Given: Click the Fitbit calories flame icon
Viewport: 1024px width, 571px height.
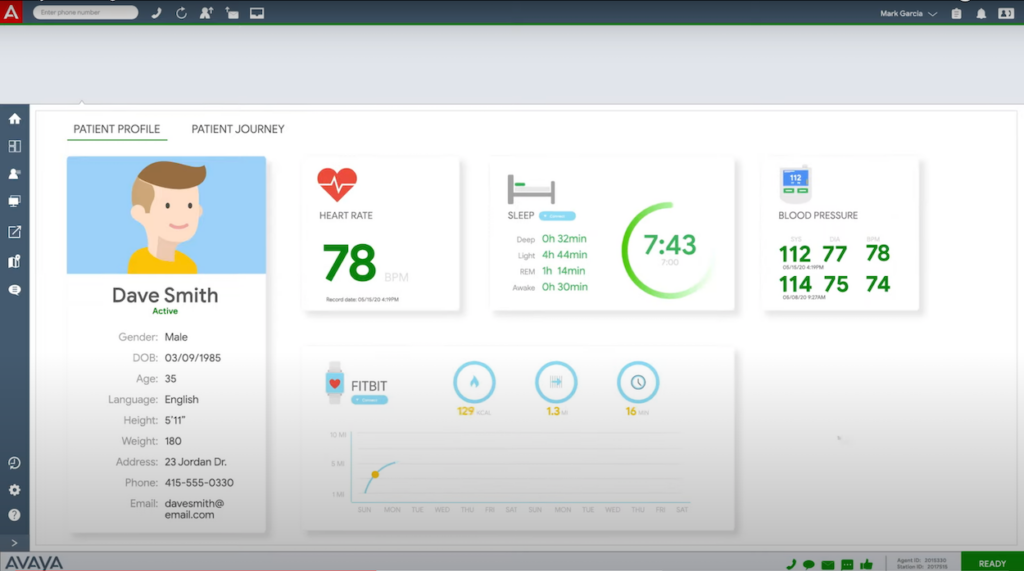Looking at the screenshot, I should coord(474,382).
